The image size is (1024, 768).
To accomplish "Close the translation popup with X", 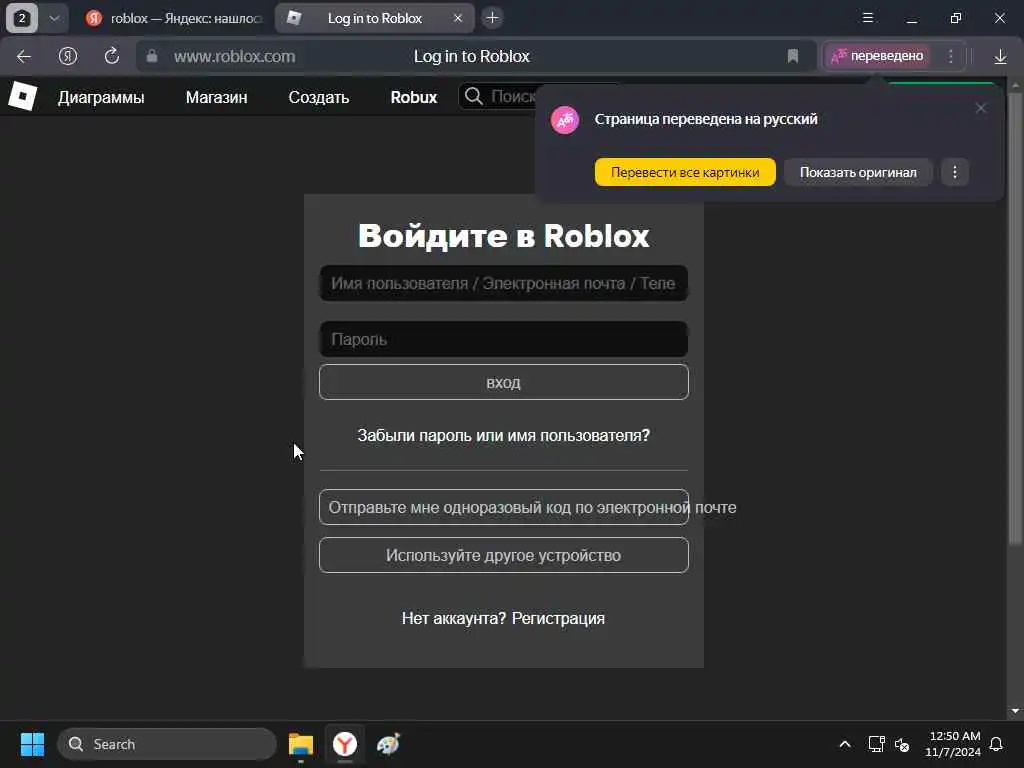I will pyautogui.click(x=980, y=108).
